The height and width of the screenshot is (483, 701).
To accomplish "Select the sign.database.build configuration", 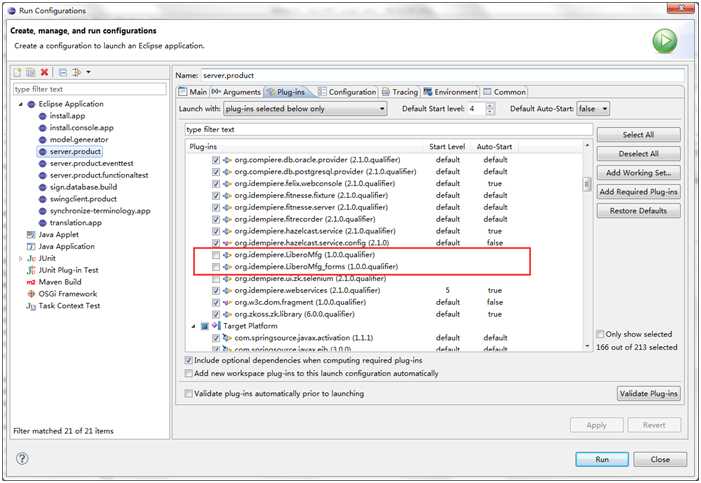I will pyautogui.click(x=83, y=187).
